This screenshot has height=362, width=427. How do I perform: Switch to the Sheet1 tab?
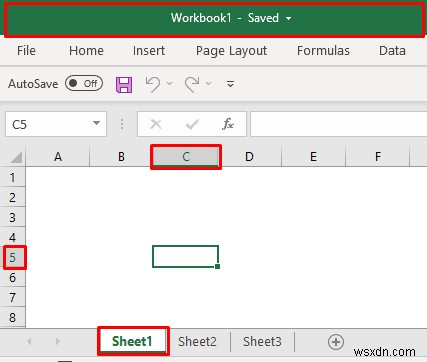point(132,341)
